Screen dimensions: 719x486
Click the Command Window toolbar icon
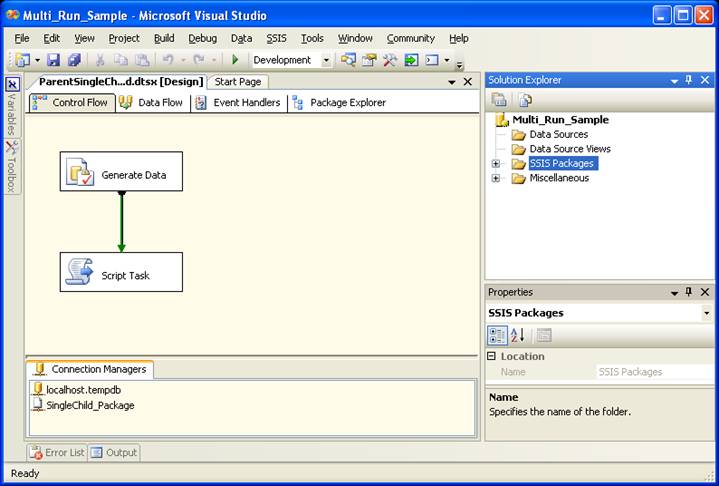tap(432, 60)
